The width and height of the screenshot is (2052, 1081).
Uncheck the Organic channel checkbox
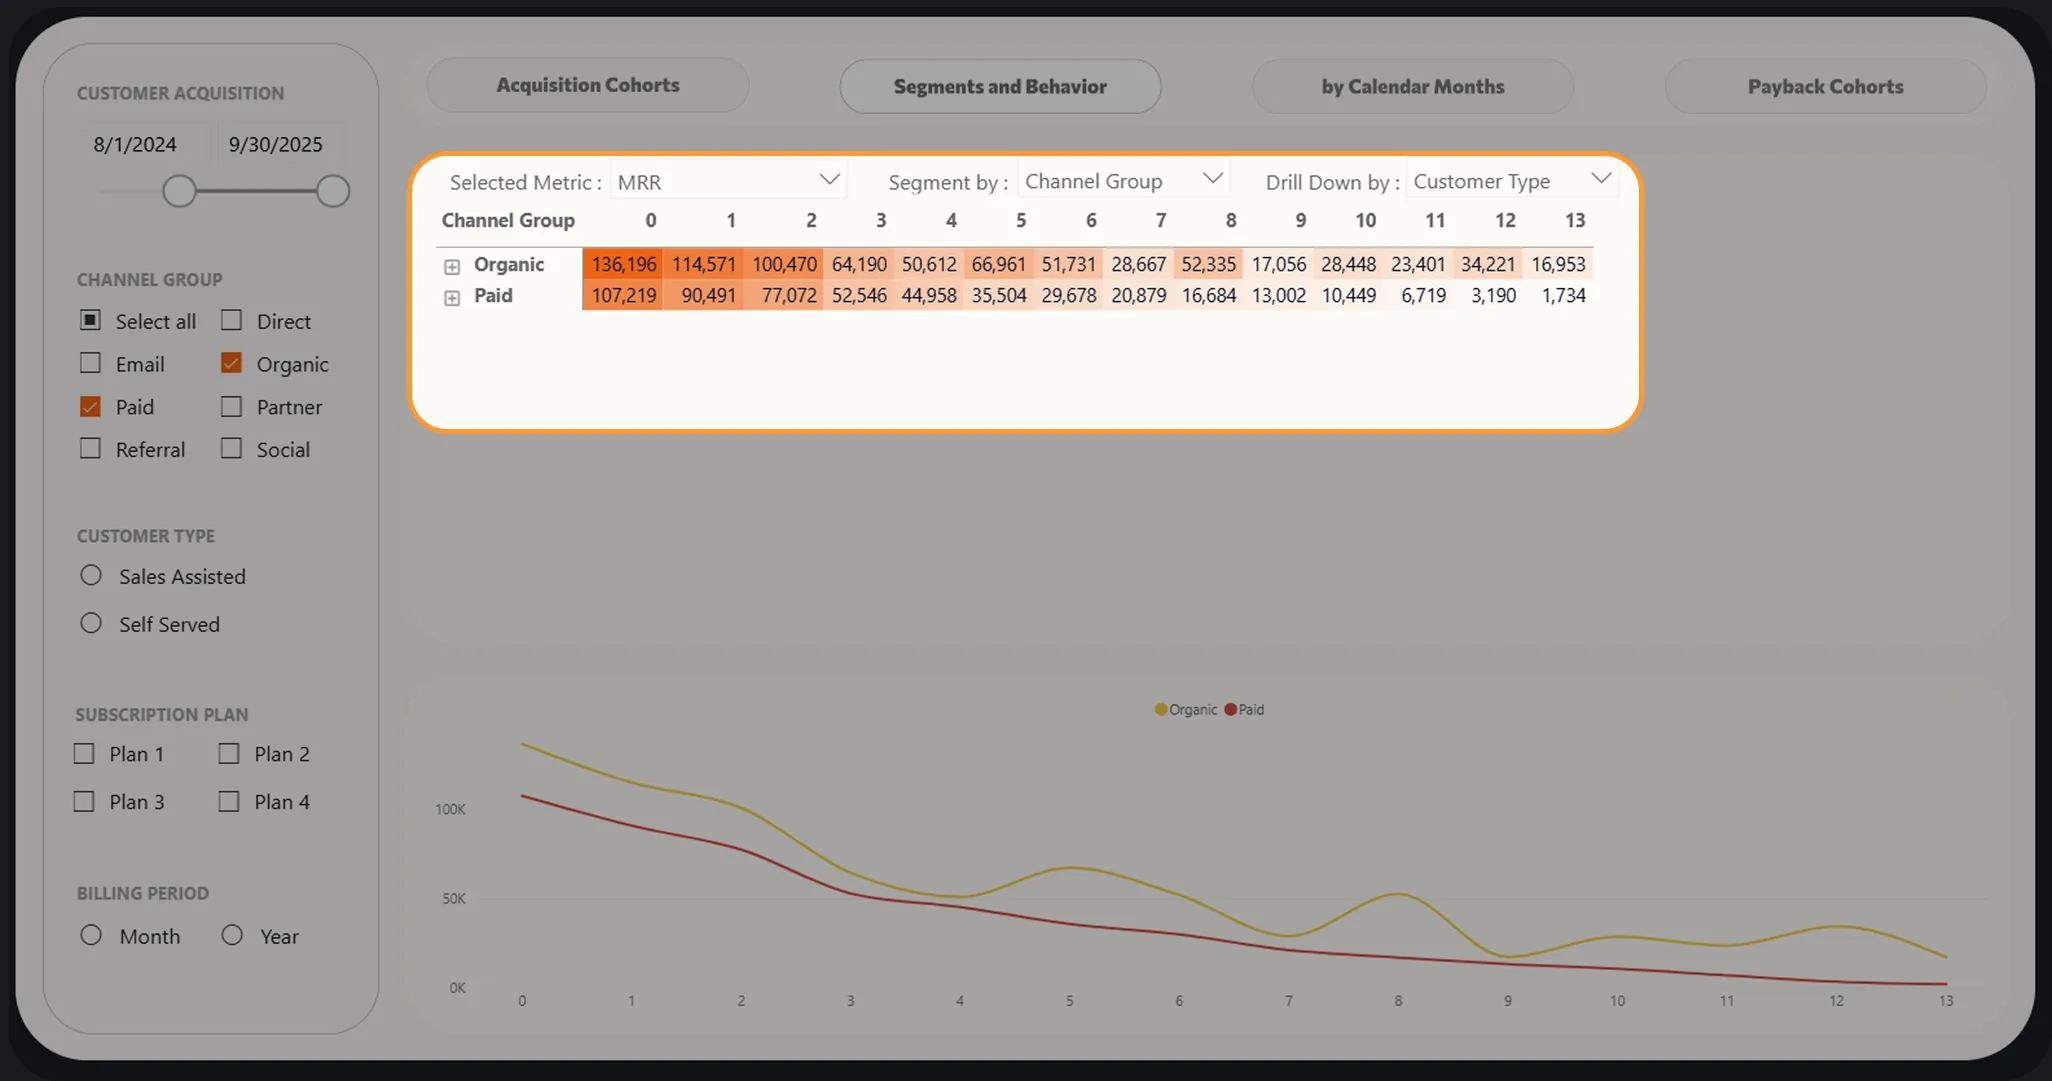pos(231,363)
